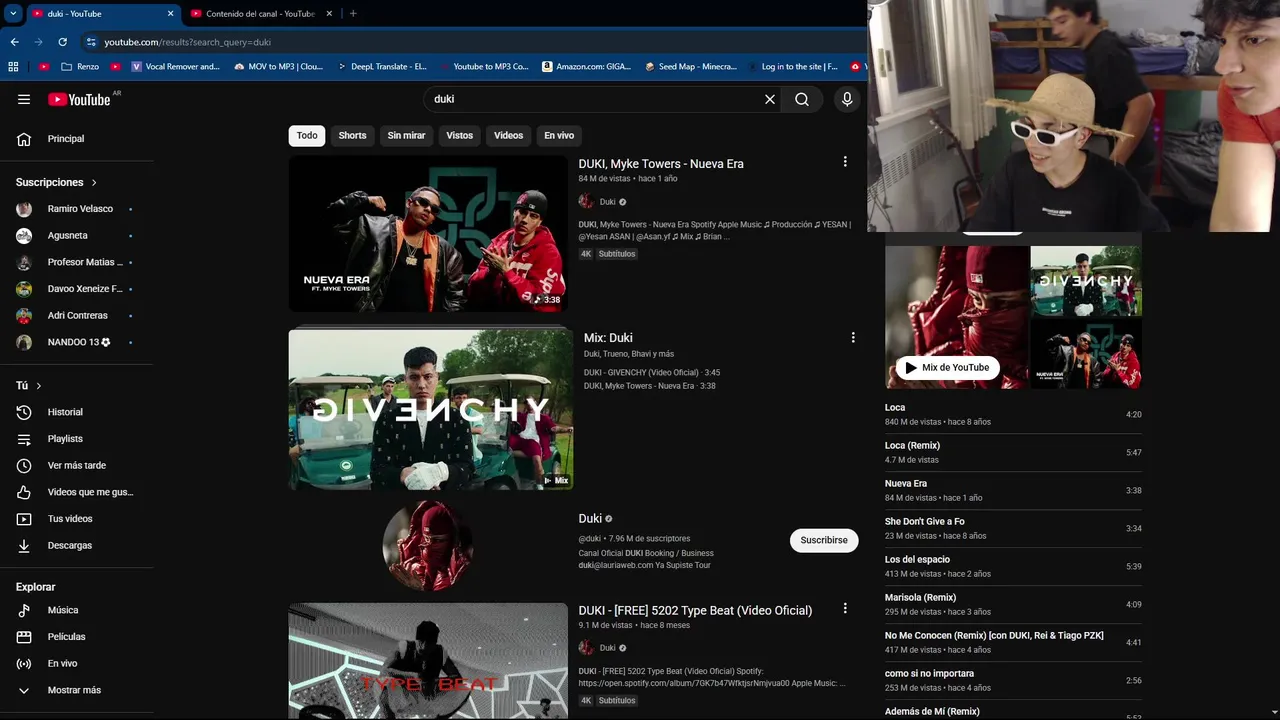Click the YouTube logo to go home
This screenshot has height=720, width=1280.
pos(79,99)
